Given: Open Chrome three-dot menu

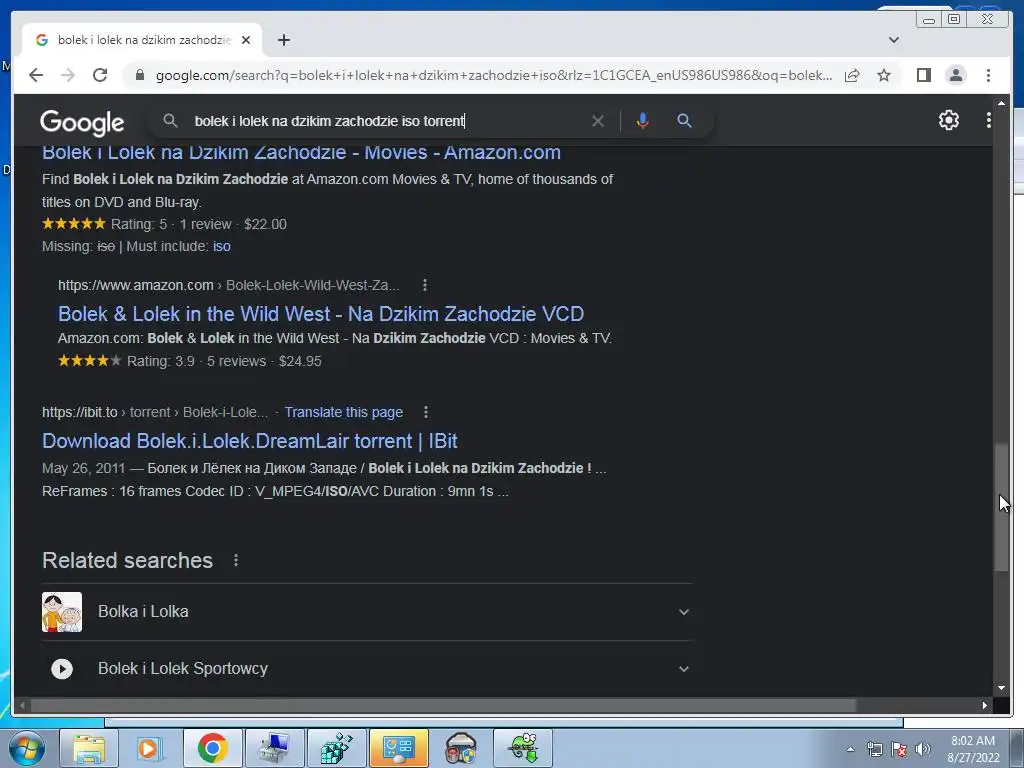Looking at the screenshot, I should 988,75.
